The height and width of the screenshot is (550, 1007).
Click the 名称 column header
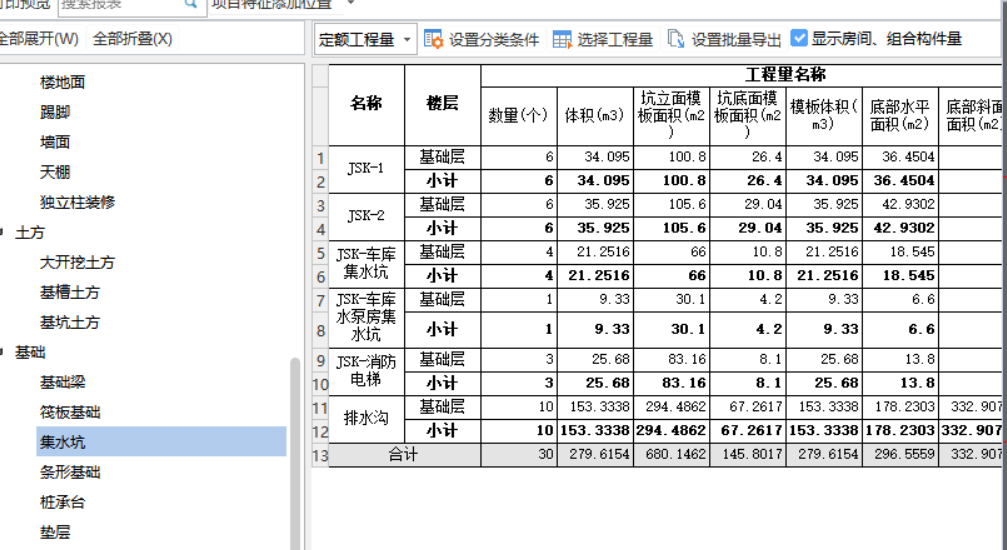(366, 104)
